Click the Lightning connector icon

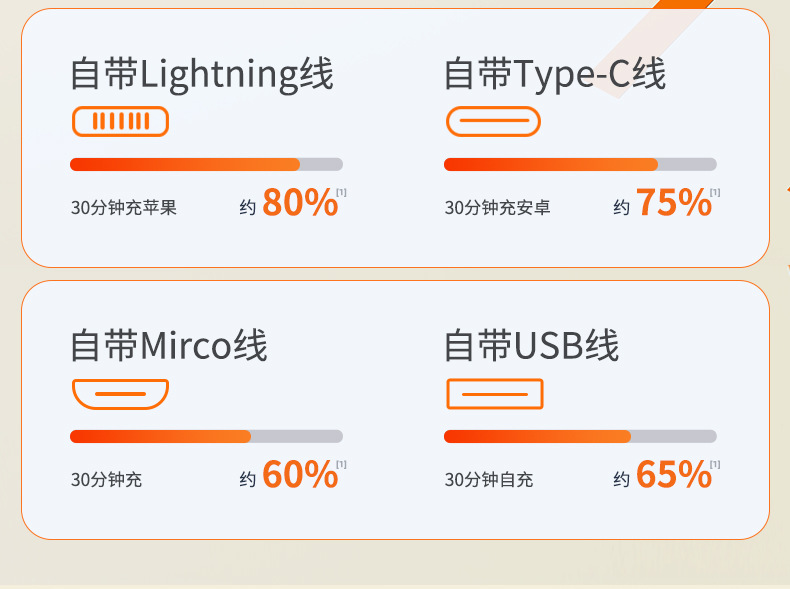120,121
